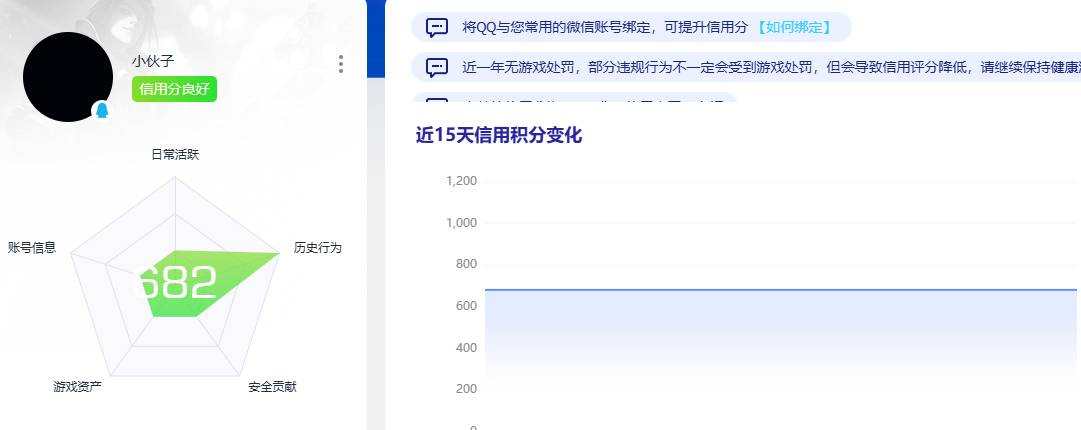1081x430 pixels.
Task: Click the blue credit score trend line
Action: [x=780, y=290]
